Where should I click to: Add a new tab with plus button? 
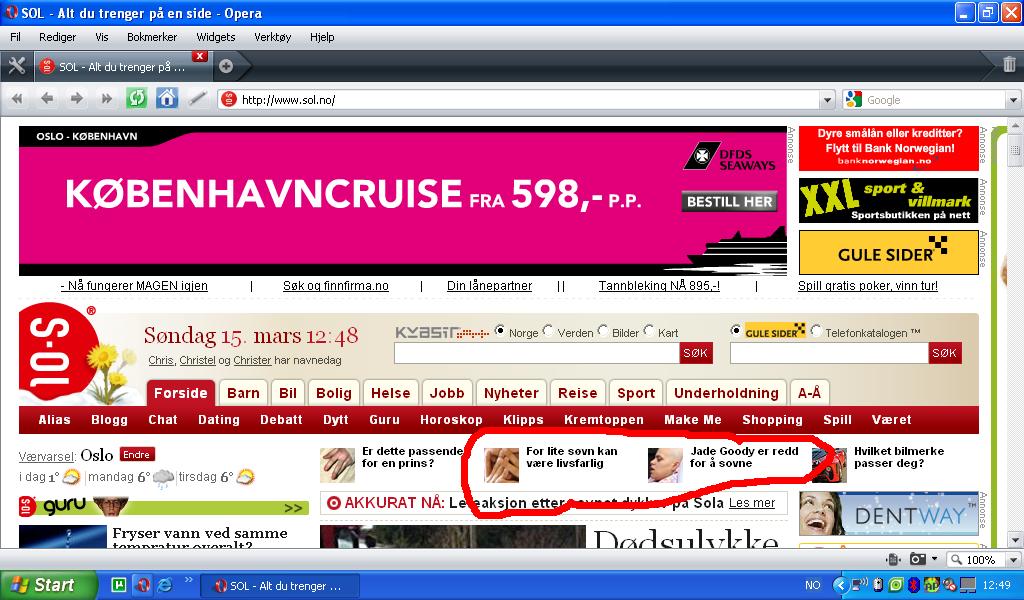pyautogui.click(x=226, y=66)
